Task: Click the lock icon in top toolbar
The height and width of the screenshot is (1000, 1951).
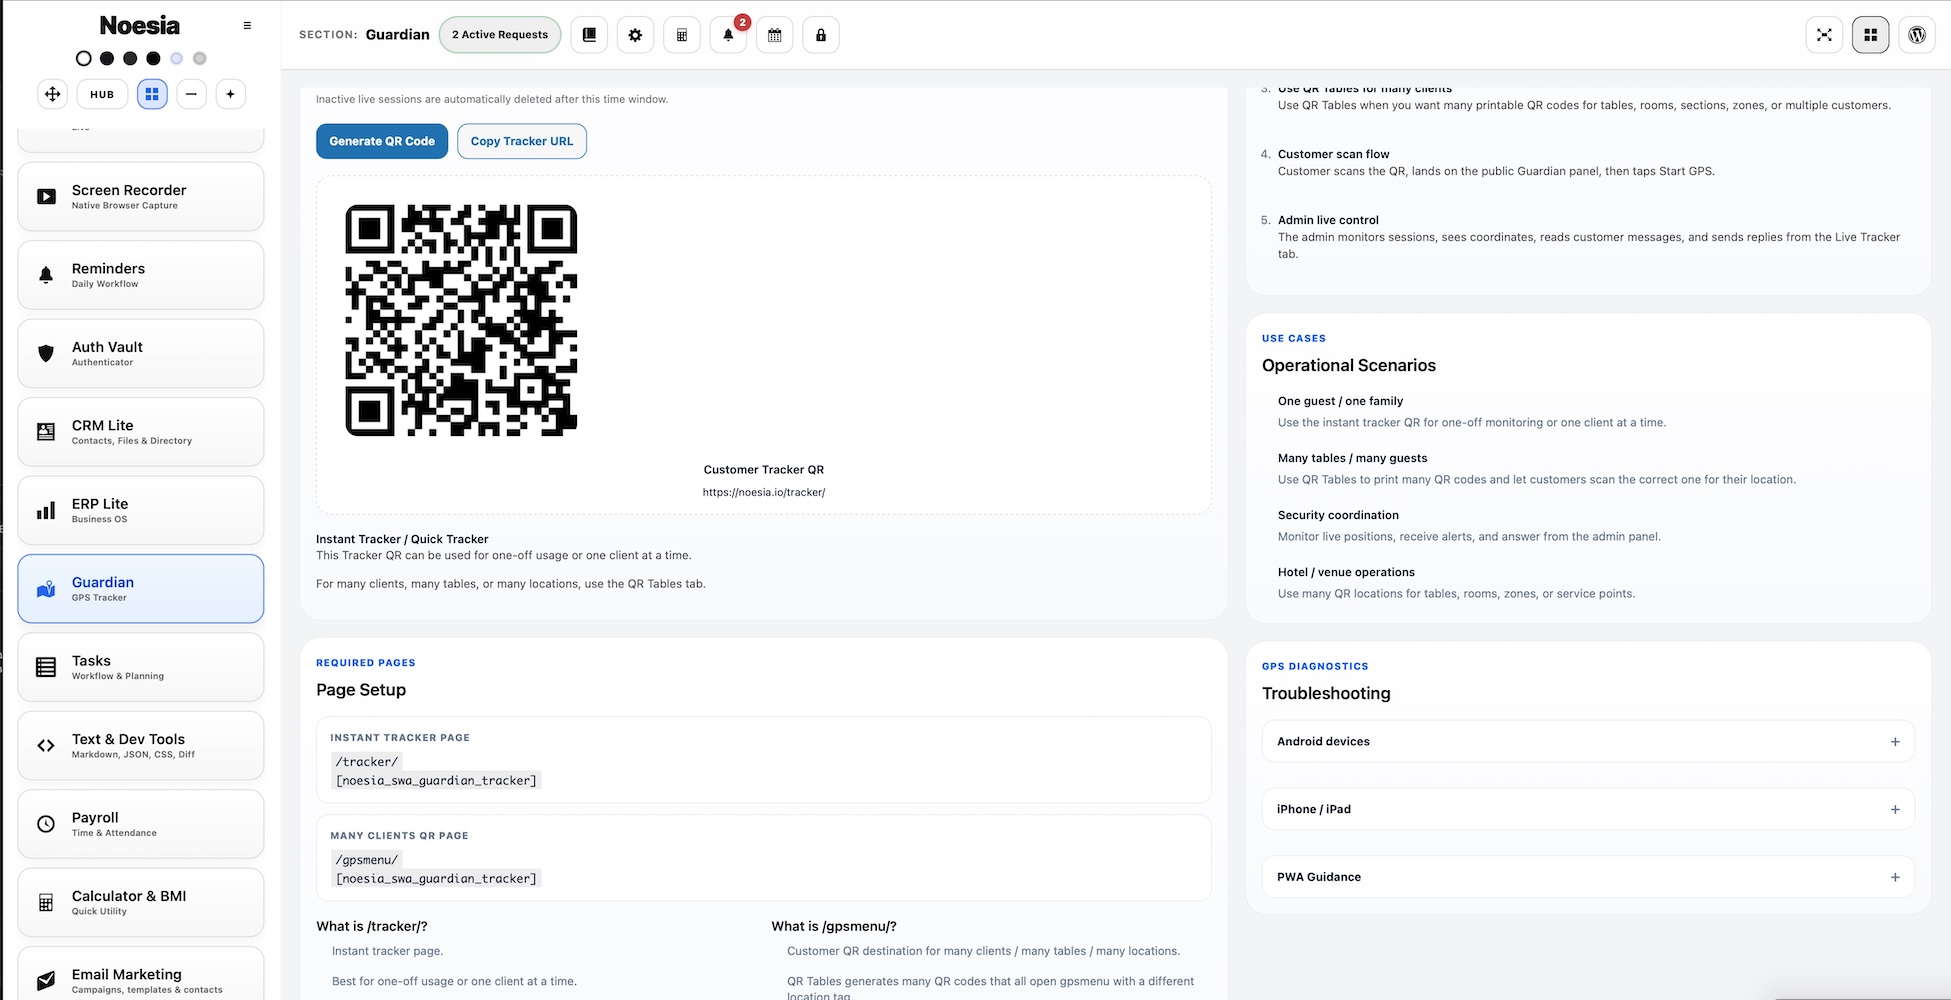Action: [821, 35]
